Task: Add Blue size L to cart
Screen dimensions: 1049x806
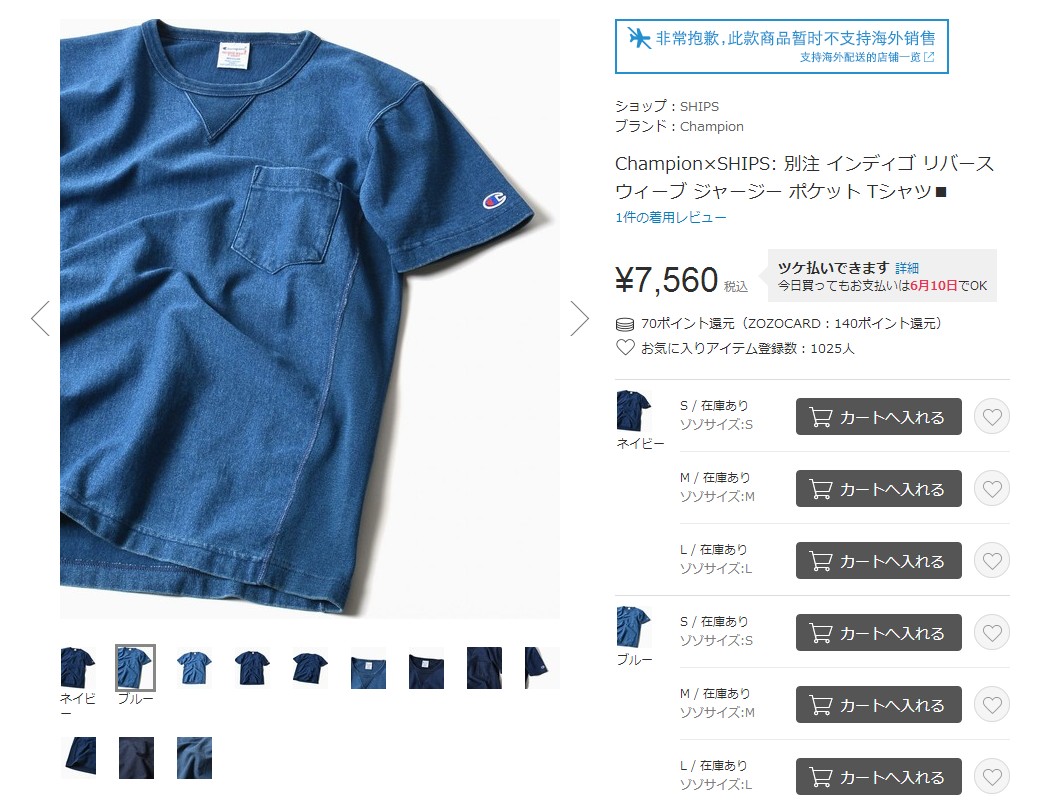Action: pos(878,777)
